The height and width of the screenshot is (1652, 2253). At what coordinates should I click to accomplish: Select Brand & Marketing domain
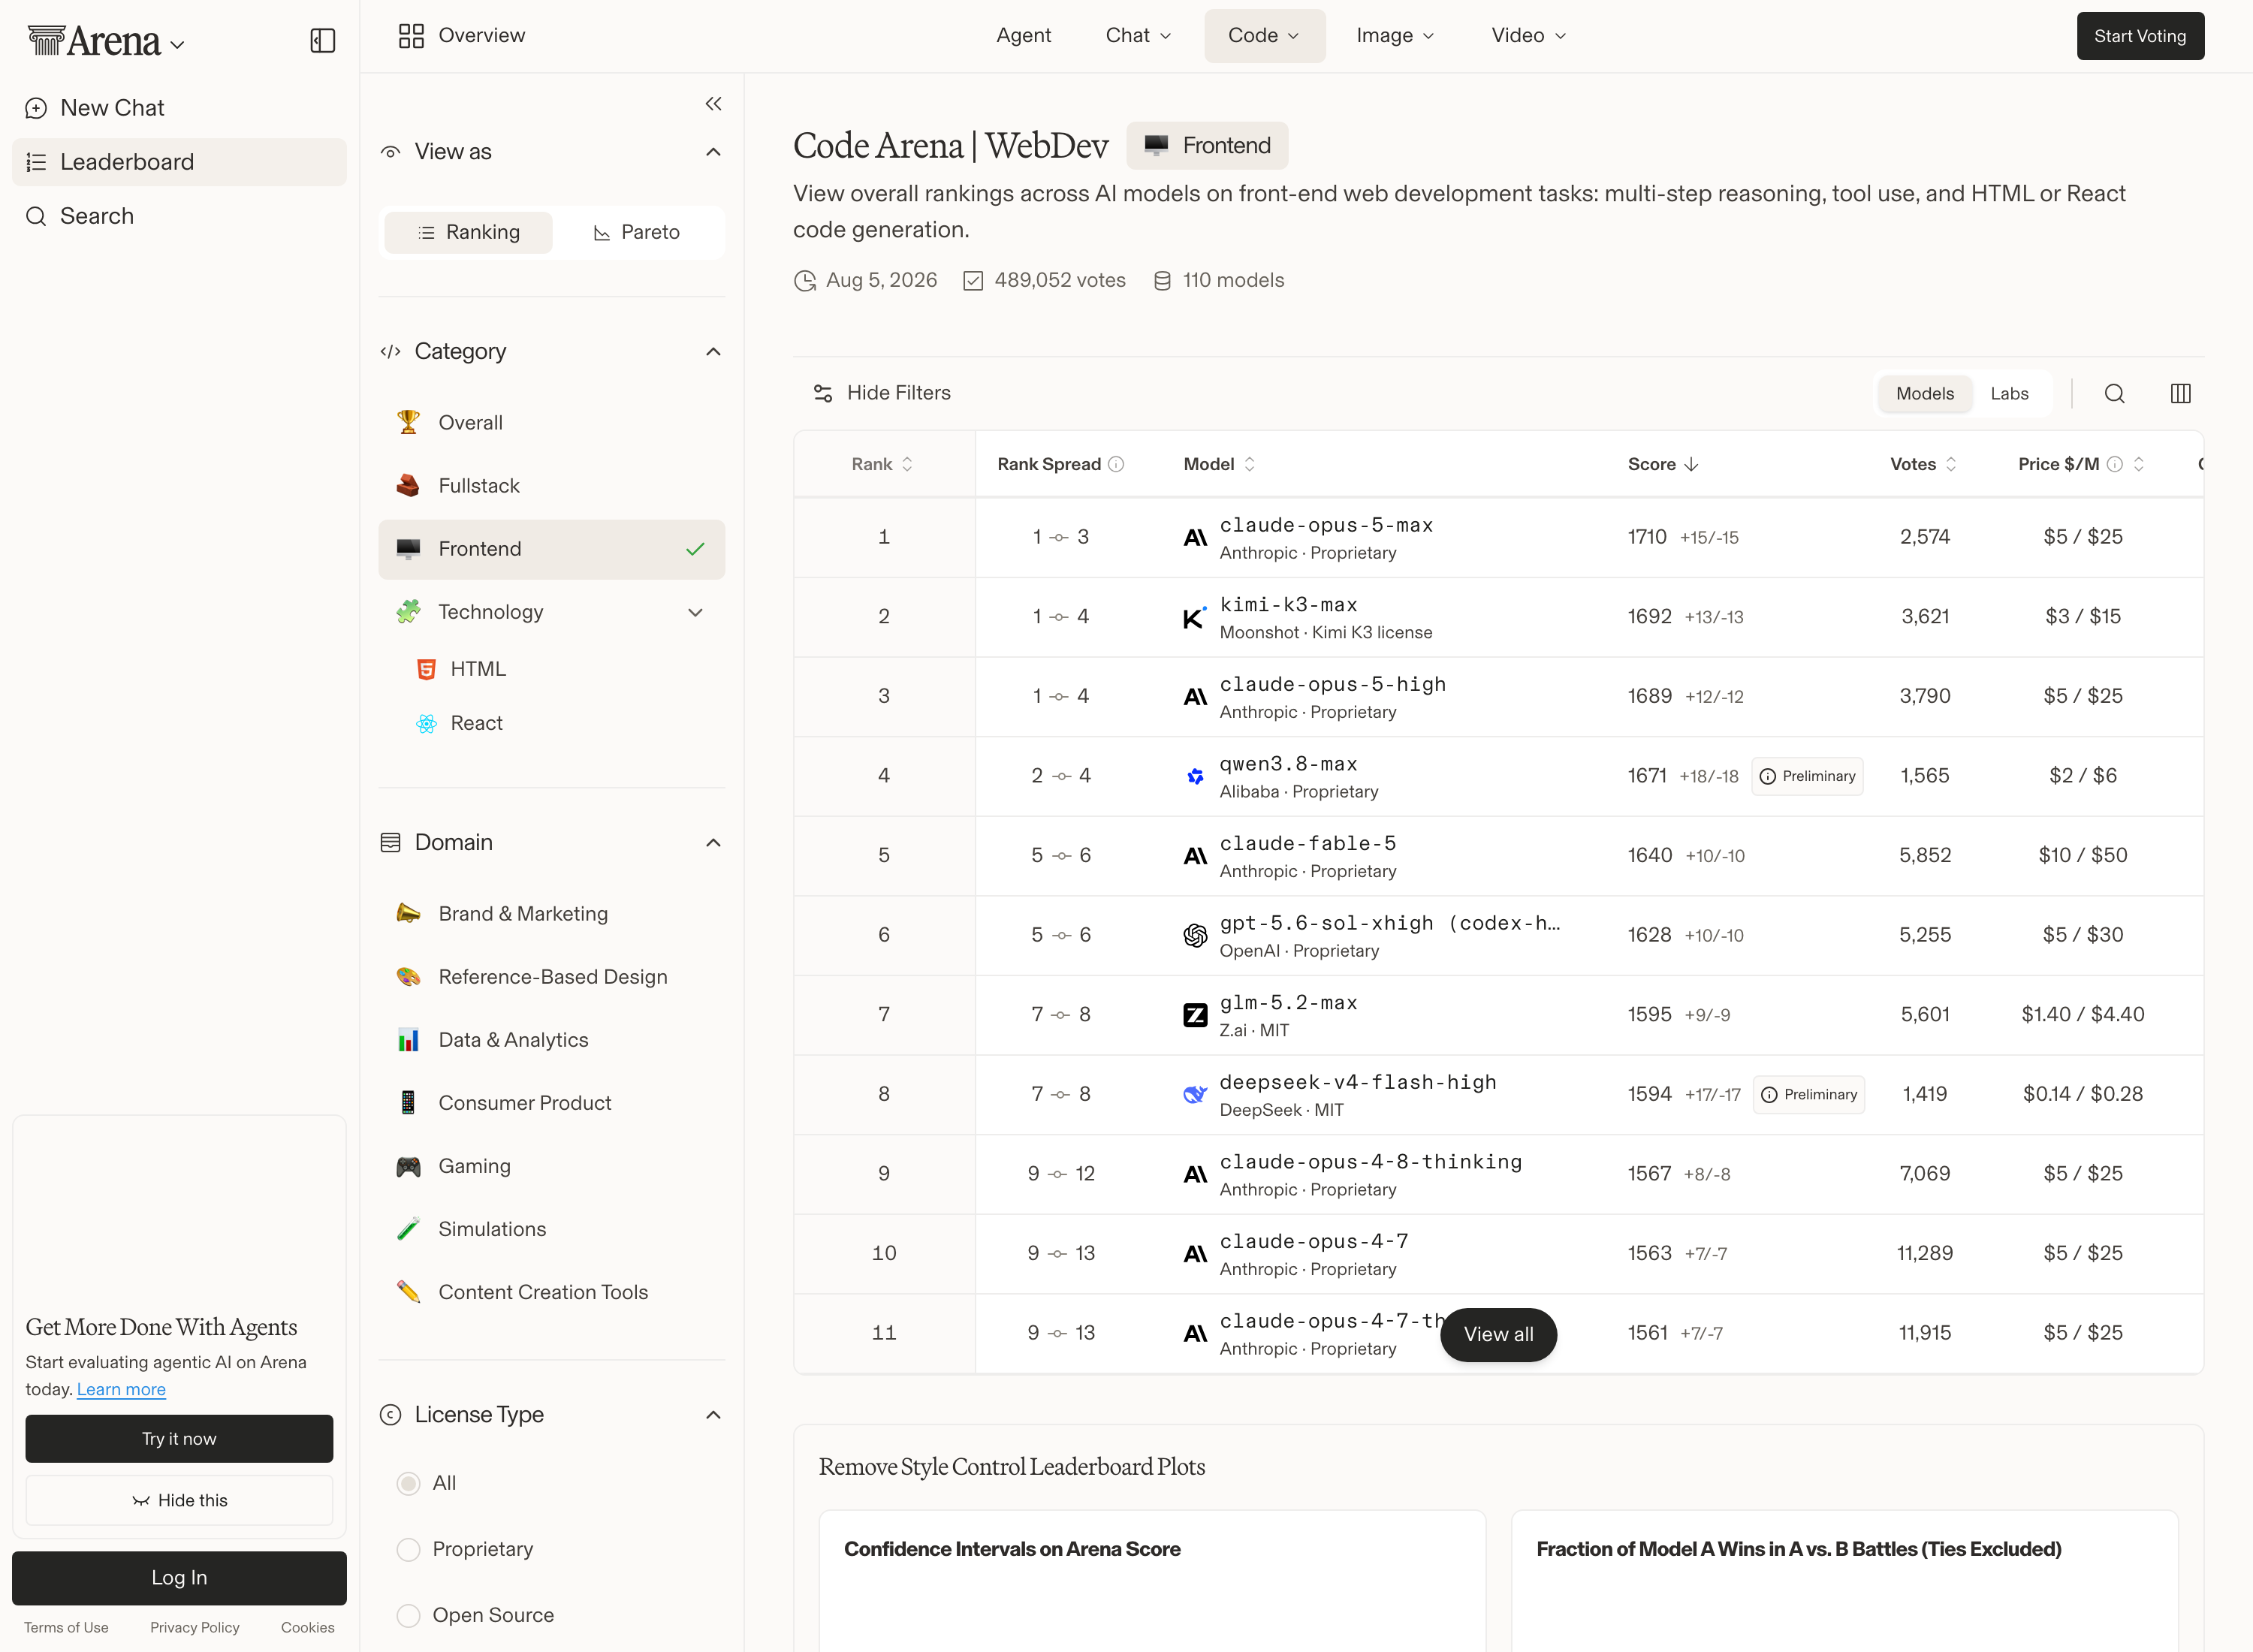coord(551,914)
